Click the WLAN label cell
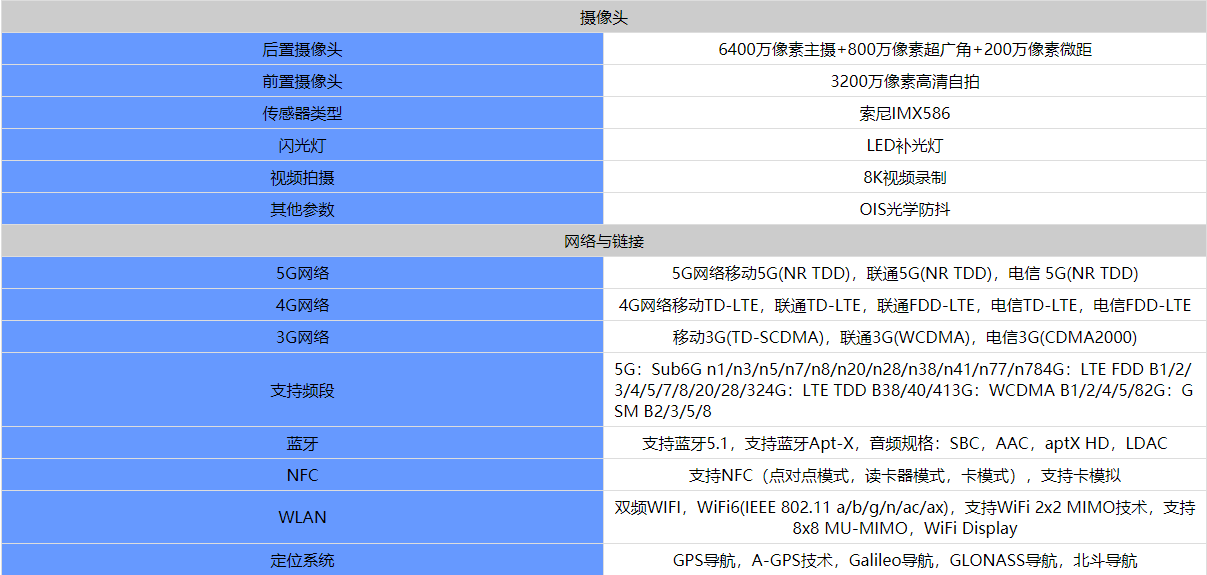The height and width of the screenshot is (575, 1207). pyautogui.click(x=302, y=518)
